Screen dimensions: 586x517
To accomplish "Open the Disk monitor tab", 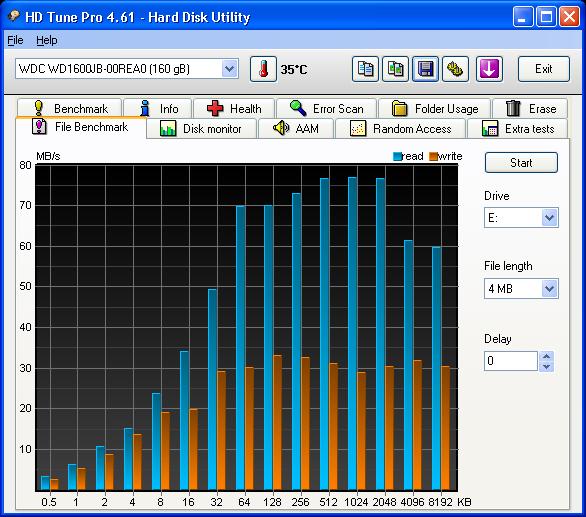I will (201, 129).
